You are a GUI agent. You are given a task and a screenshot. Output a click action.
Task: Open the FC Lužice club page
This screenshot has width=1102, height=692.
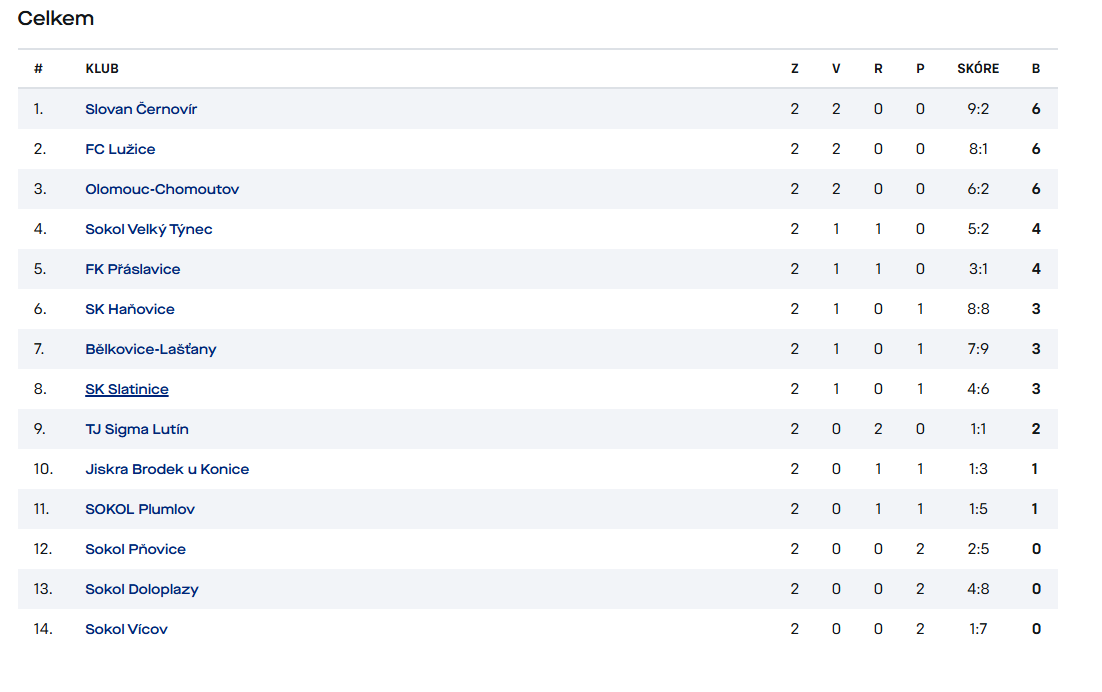(120, 149)
